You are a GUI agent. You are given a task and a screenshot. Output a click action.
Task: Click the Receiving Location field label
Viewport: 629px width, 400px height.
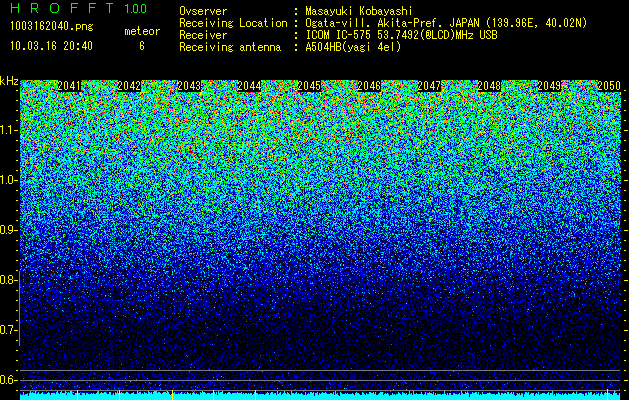[x=233, y=23]
